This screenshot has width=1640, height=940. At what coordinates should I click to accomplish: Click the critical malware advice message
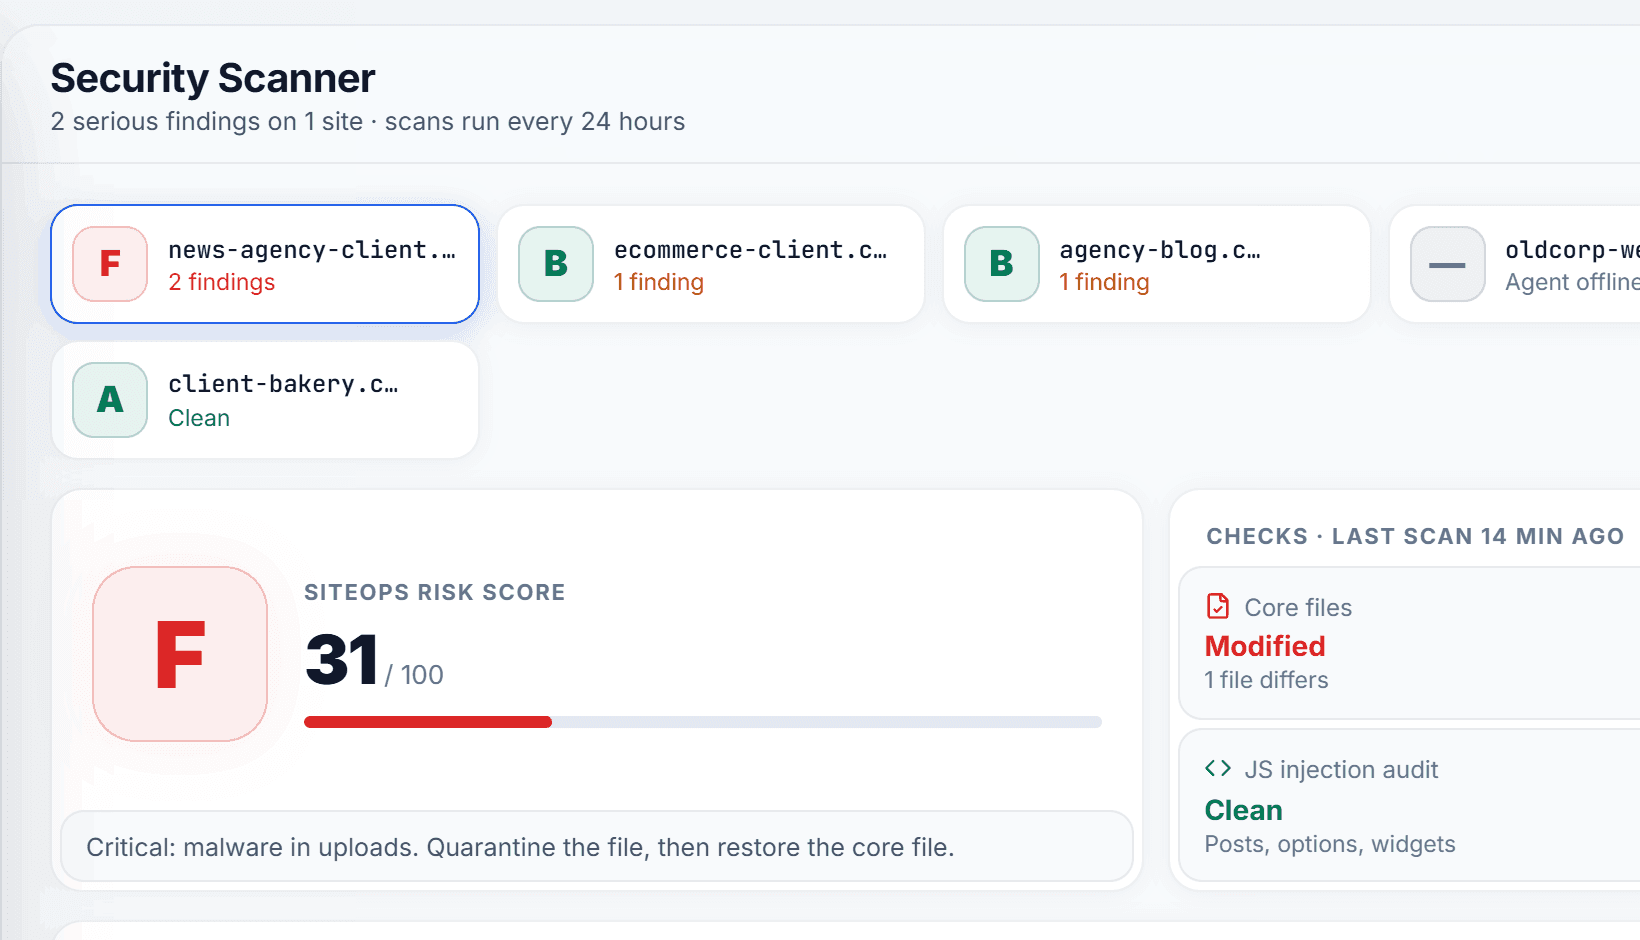597,846
